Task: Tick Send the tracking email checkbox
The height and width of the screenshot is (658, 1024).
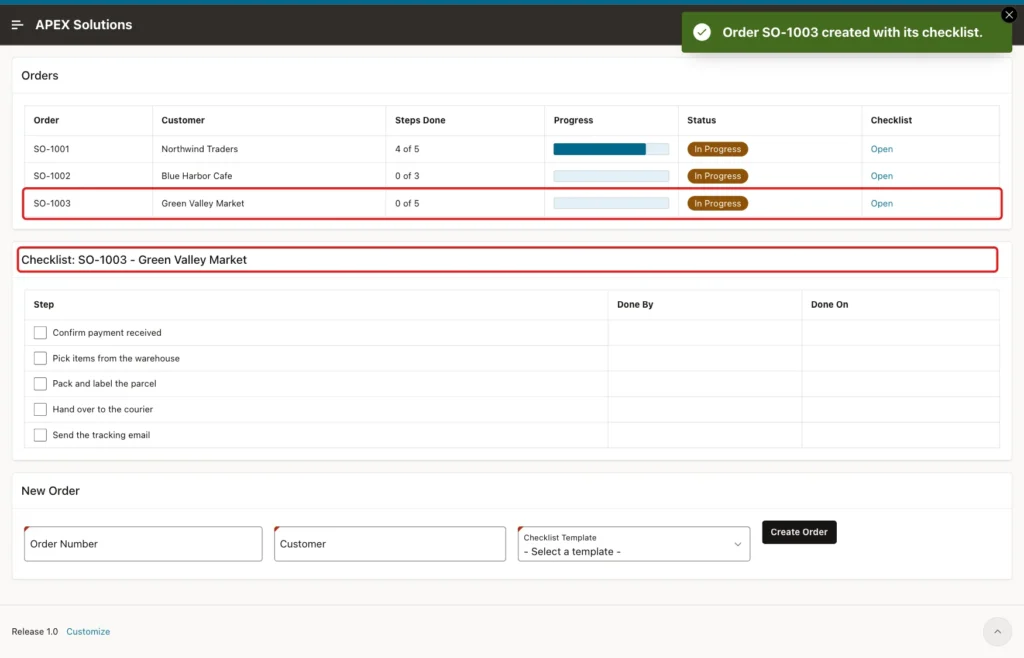Action: [40, 435]
